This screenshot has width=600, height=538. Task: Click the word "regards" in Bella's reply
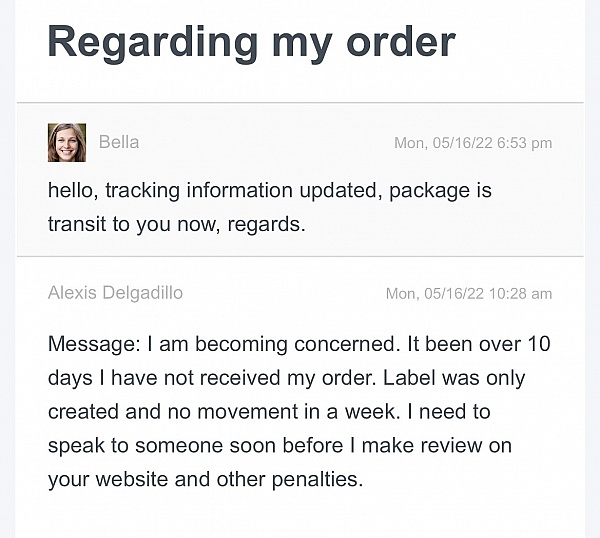[x=268, y=223]
